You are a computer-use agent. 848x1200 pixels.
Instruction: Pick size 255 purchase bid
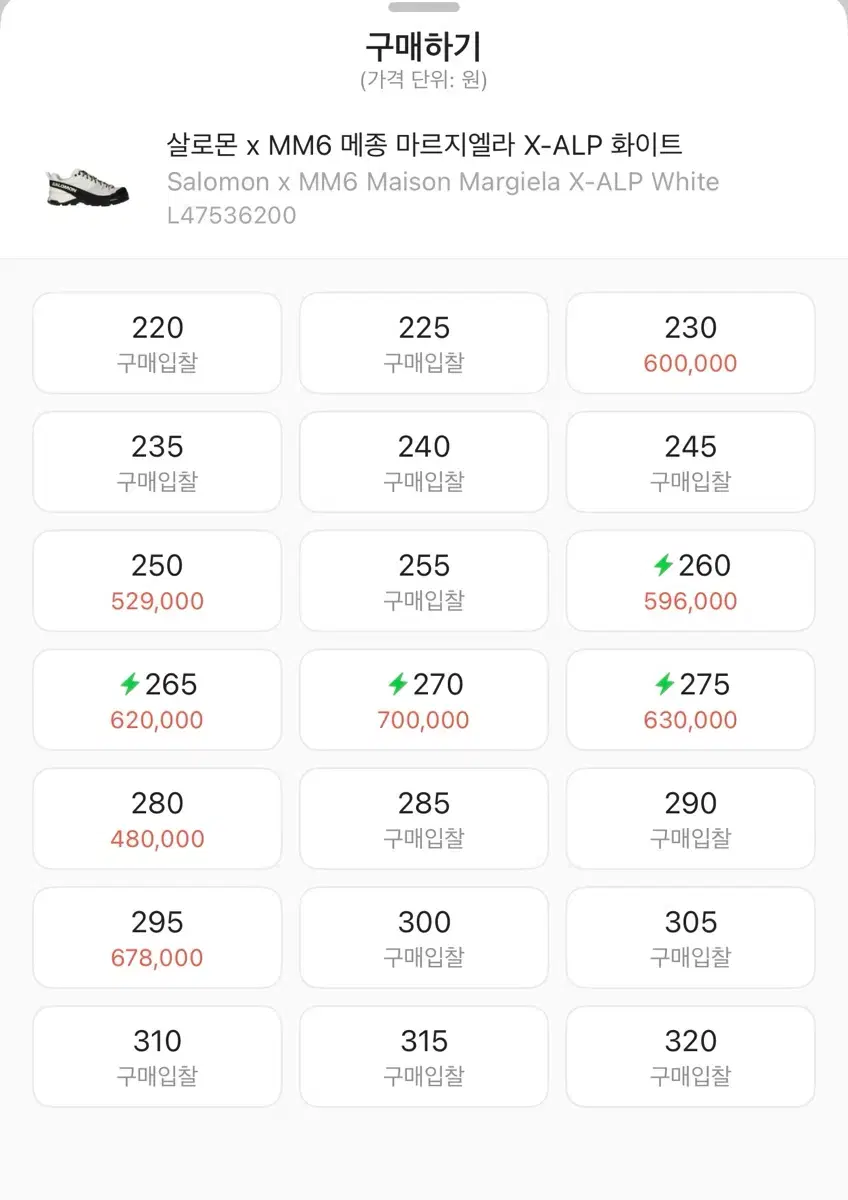point(424,581)
